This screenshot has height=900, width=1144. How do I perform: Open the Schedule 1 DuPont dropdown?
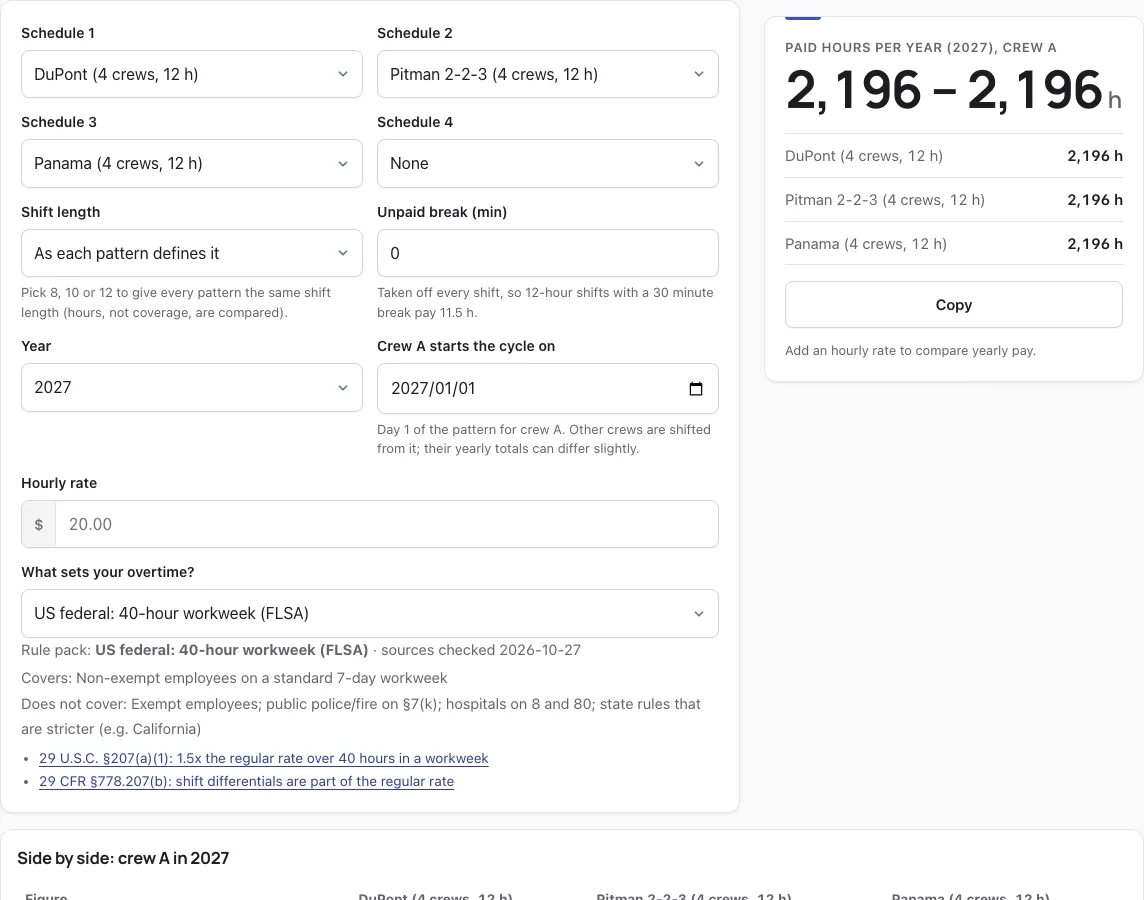(192, 74)
